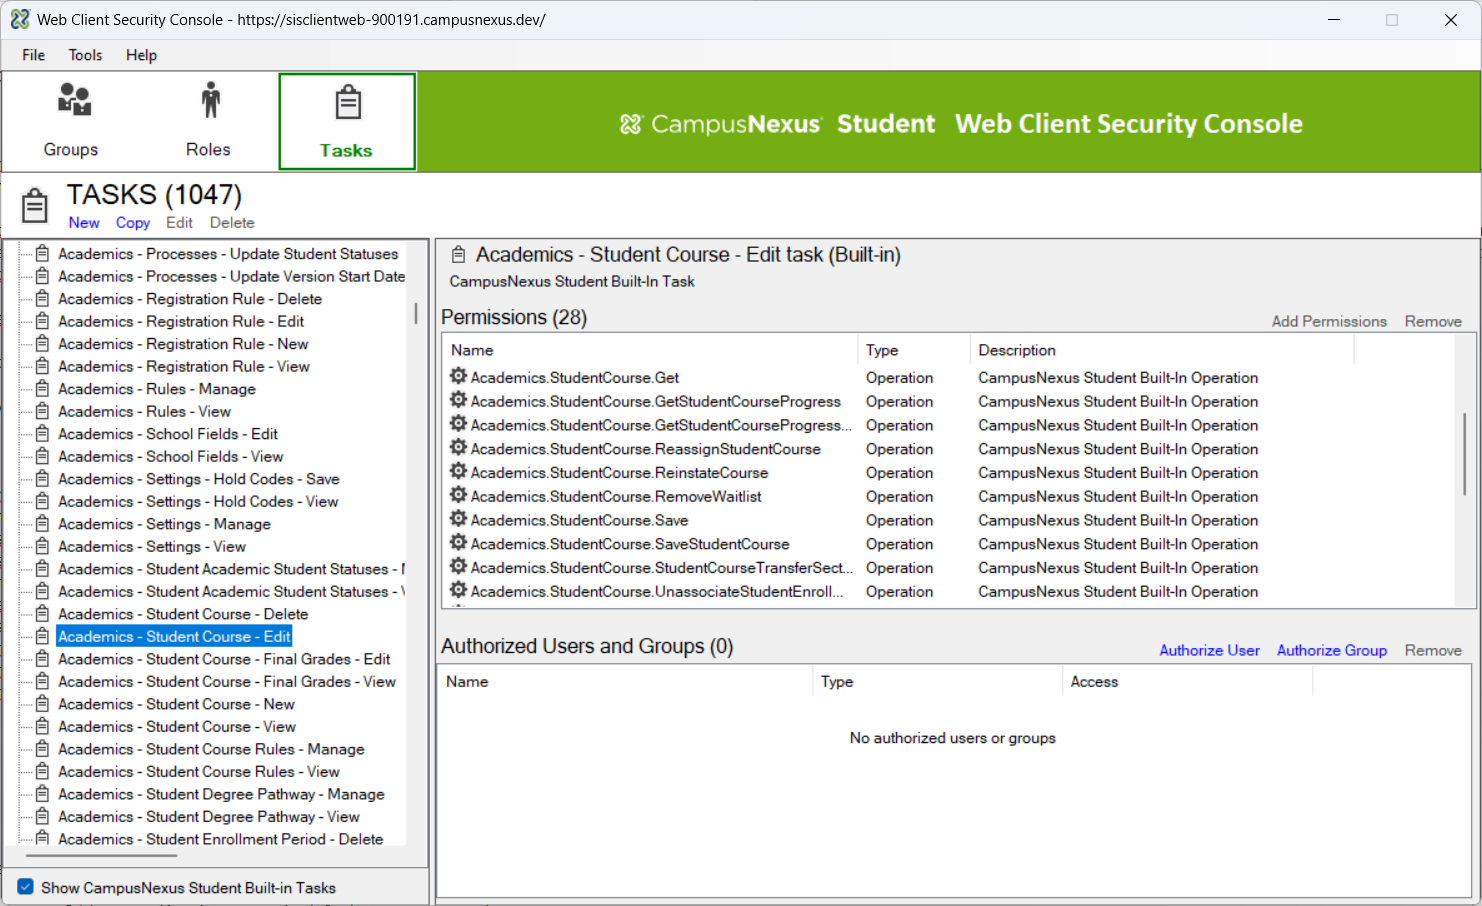Click Authorize User link
1482x906 pixels.
click(x=1209, y=650)
